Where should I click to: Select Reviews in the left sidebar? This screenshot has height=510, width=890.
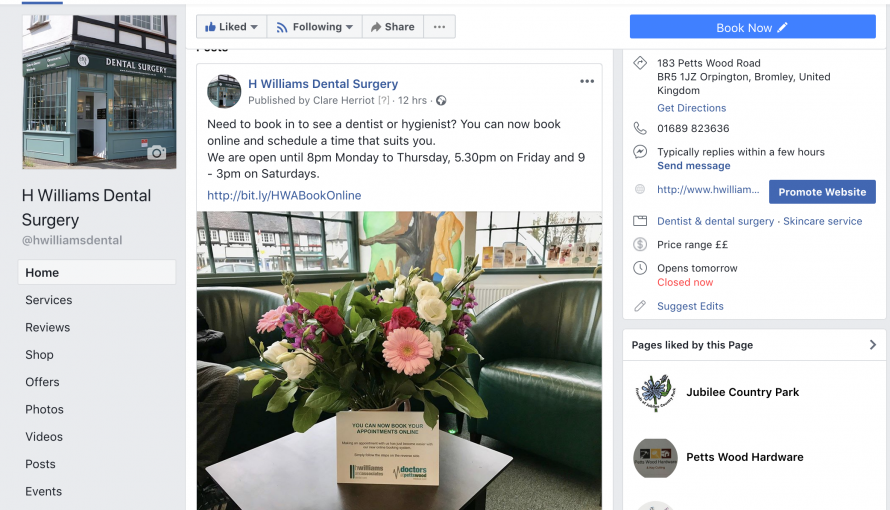coord(48,327)
